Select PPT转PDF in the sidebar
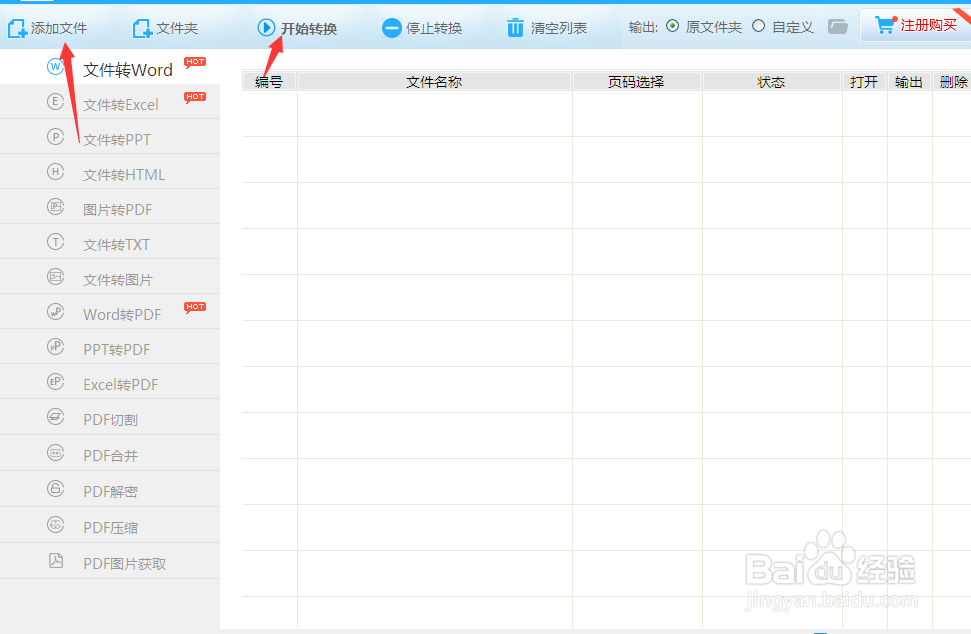Viewport: 971px width, 634px height. [x=110, y=347]
